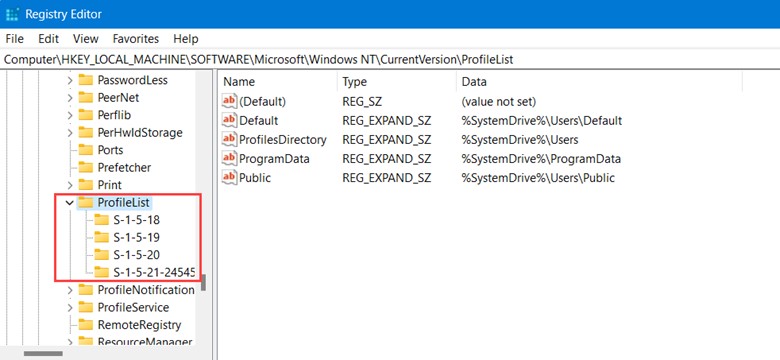Select the ProfilesDirectory value name
Viewport: 780px width, 360px height.
pos(283,140)
